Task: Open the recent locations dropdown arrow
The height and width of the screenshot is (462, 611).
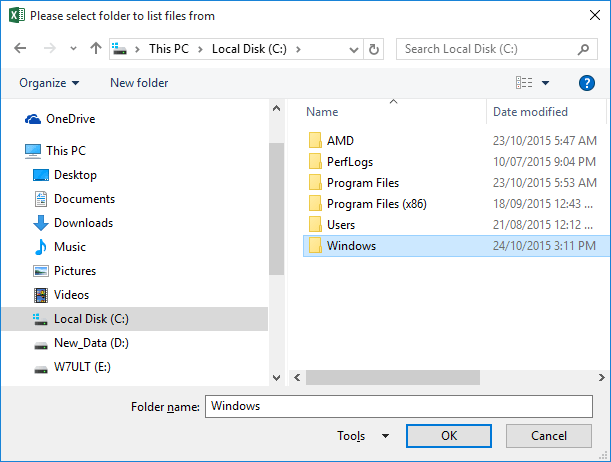Action: pyautogui.click(x=73, y=49)
